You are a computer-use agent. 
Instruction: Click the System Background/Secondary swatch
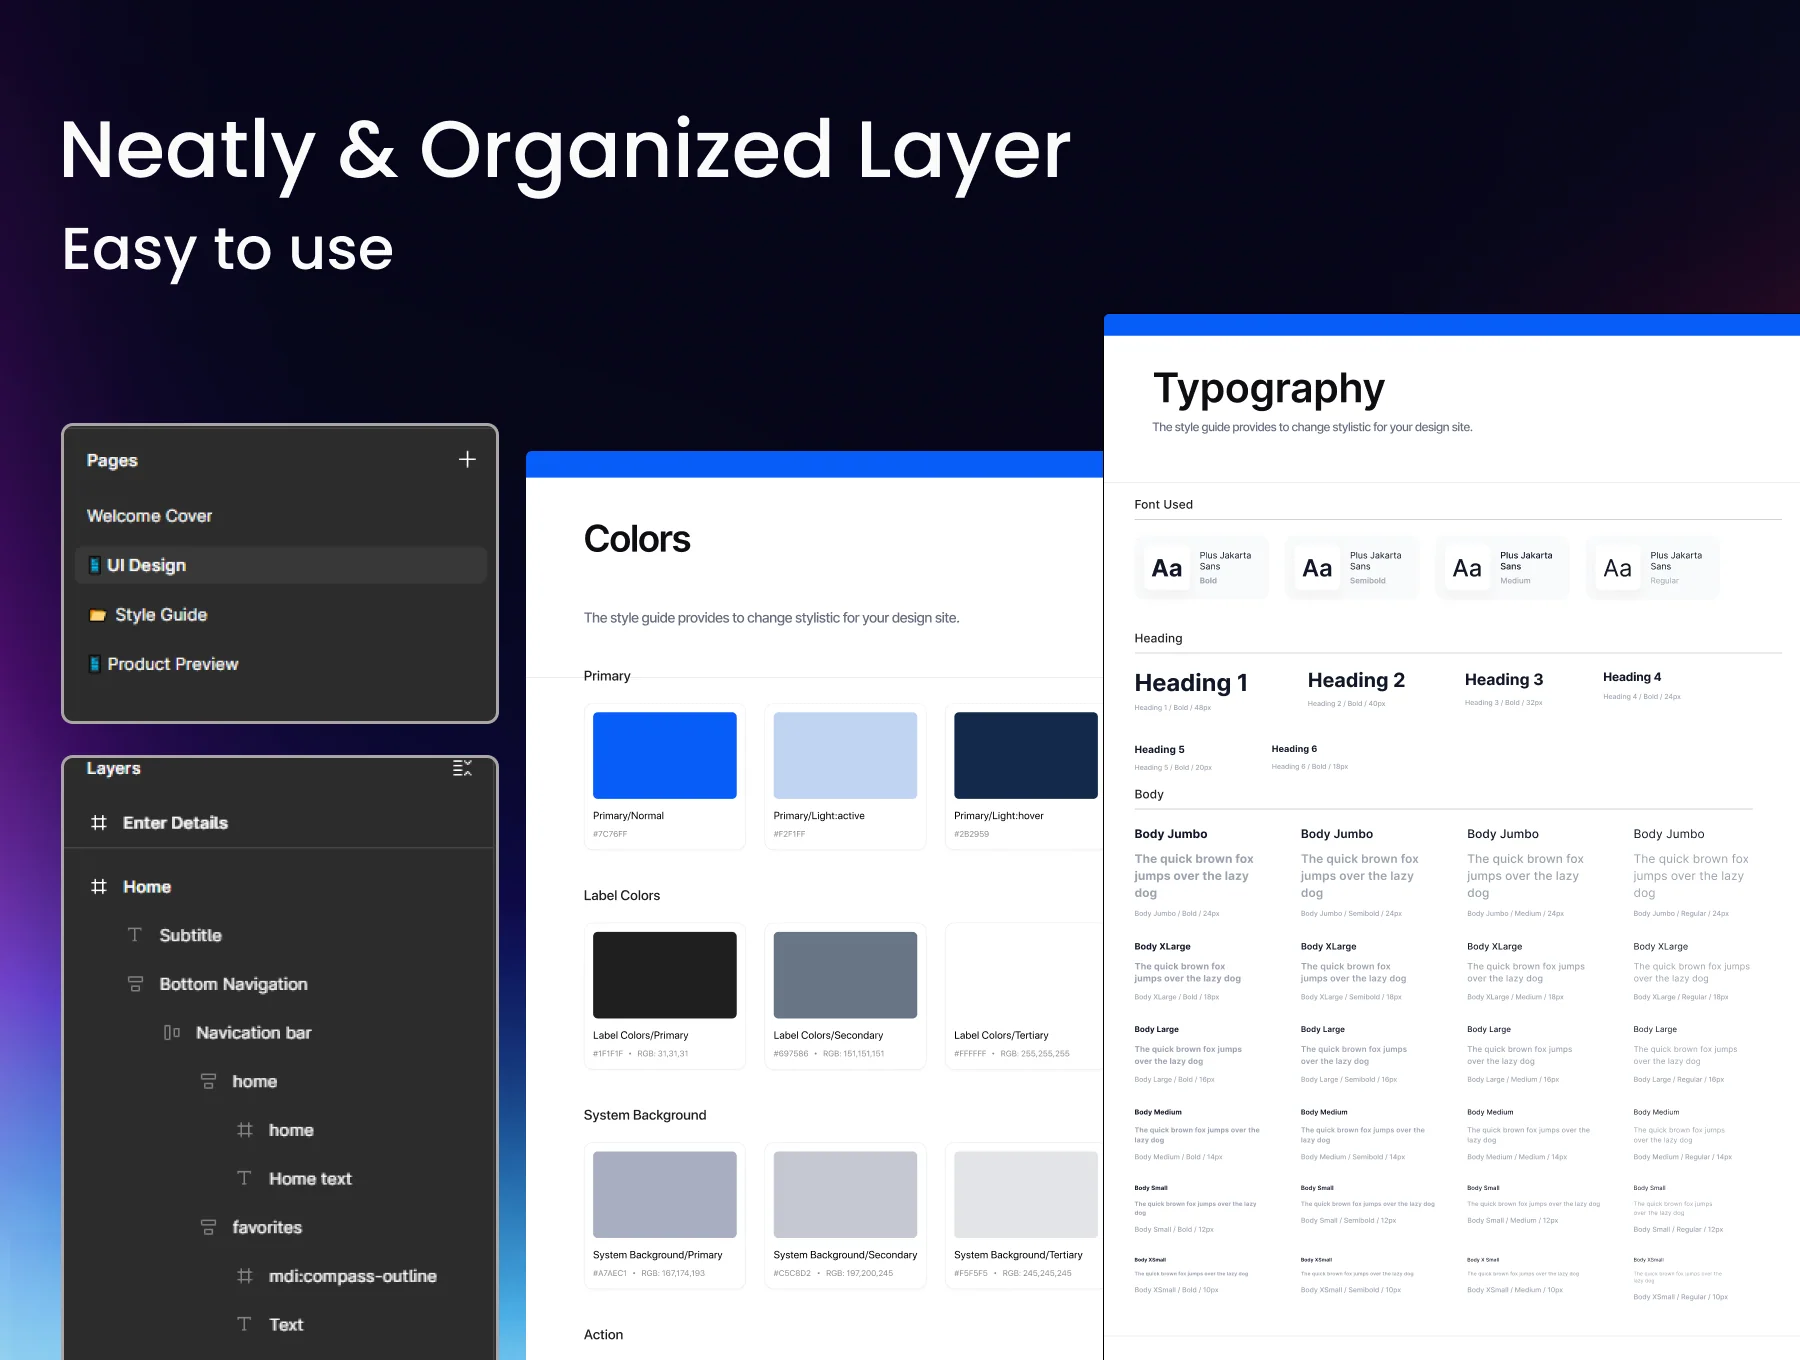click(x=845, y=1194)
